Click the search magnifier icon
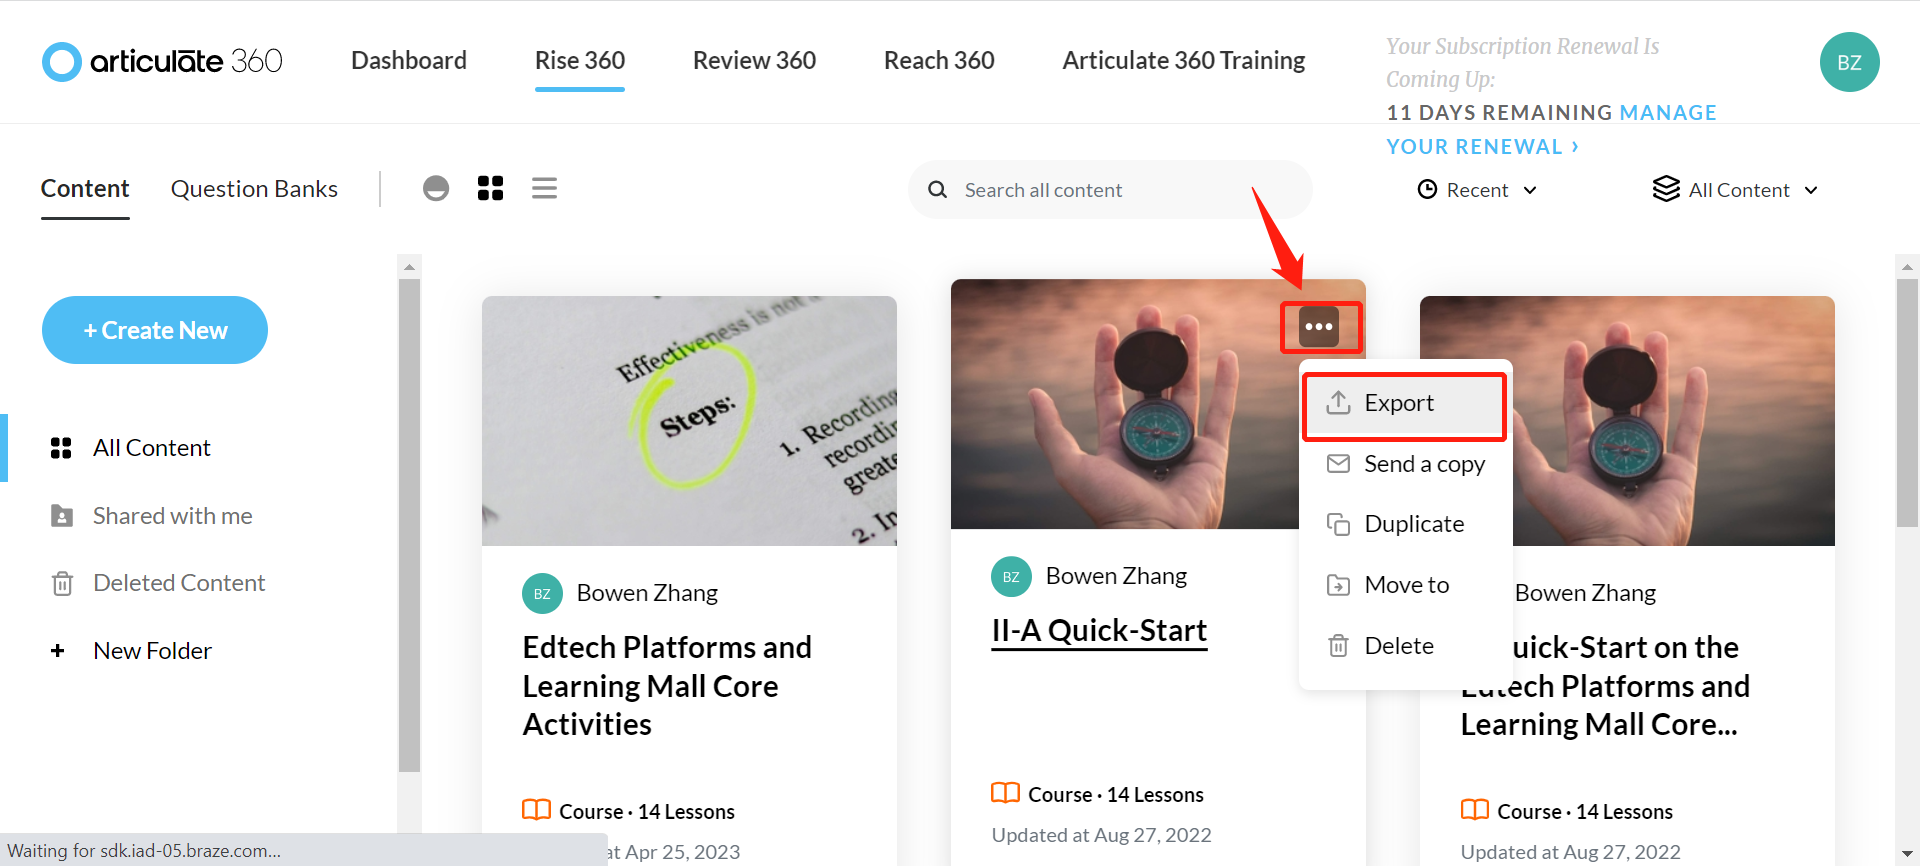1920x866 pixels. 937,190
